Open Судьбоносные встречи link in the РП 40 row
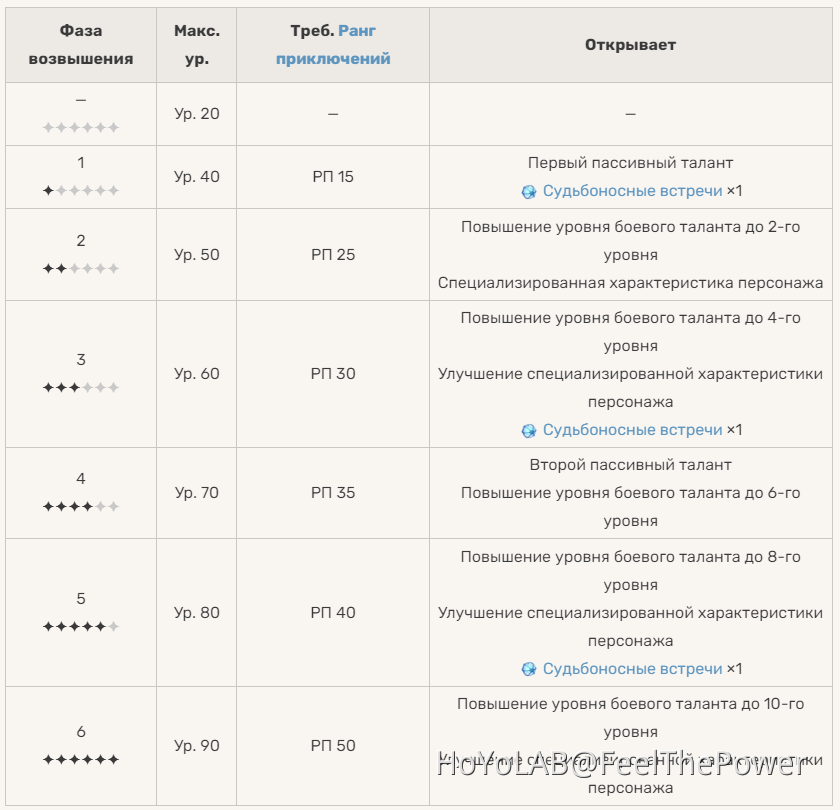 tap(632, 669)
